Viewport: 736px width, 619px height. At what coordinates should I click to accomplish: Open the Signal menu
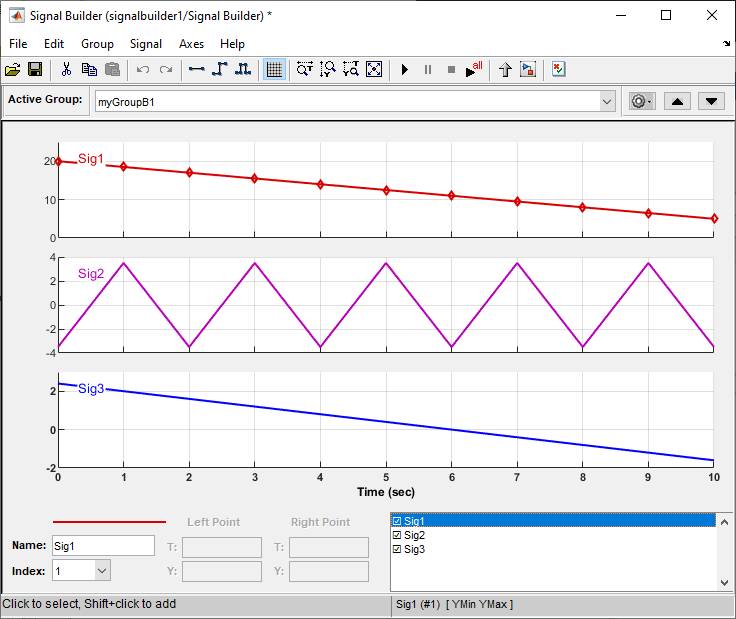[146, 44]
